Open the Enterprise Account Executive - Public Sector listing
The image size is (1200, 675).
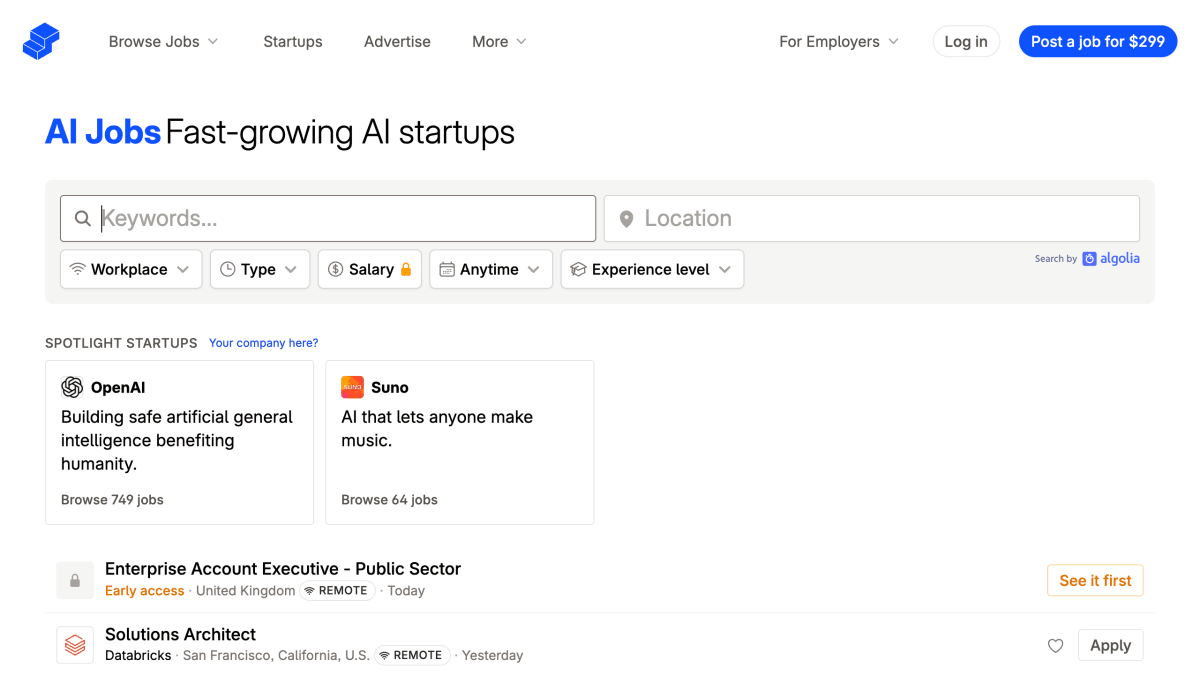(x=283, y=568)
